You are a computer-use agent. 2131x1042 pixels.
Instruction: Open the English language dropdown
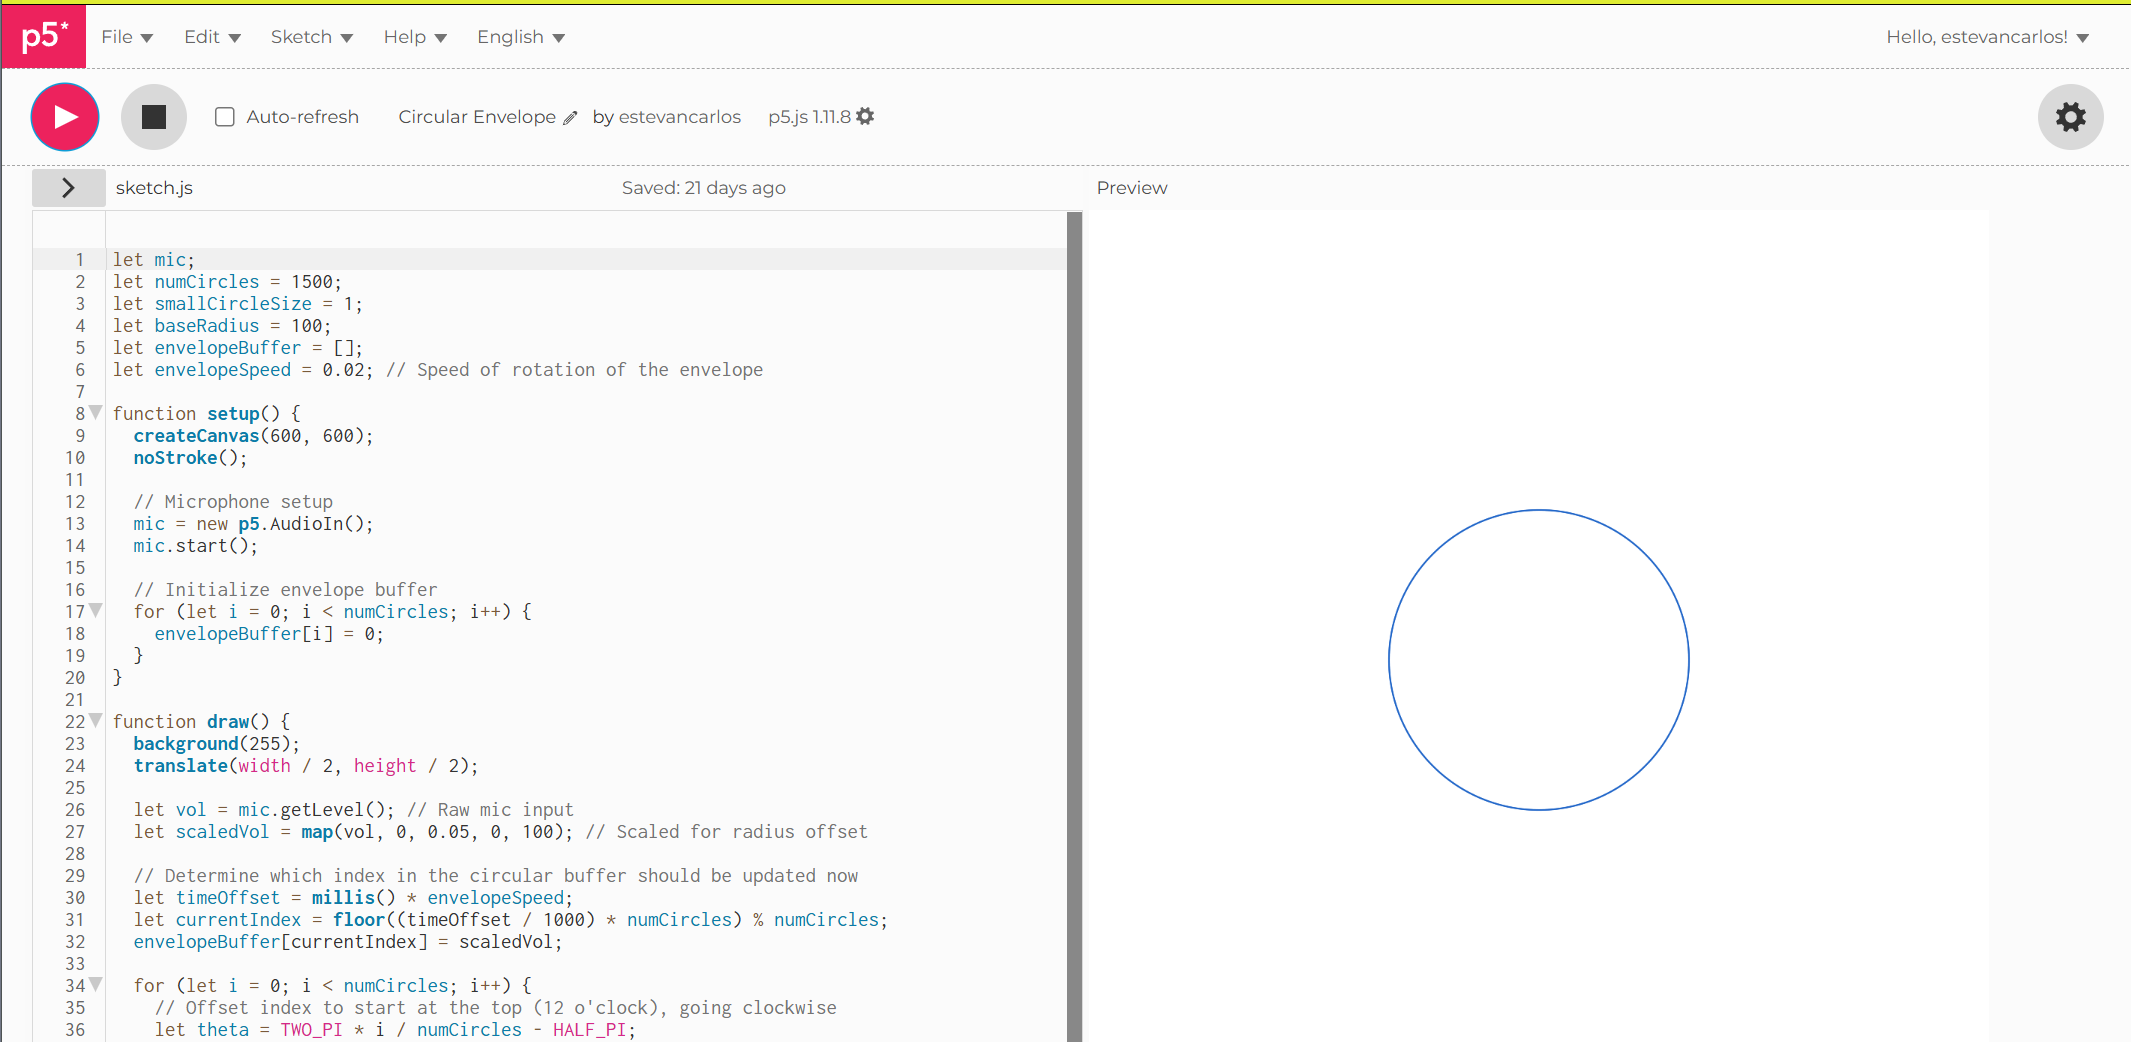(x=520, y=37)
